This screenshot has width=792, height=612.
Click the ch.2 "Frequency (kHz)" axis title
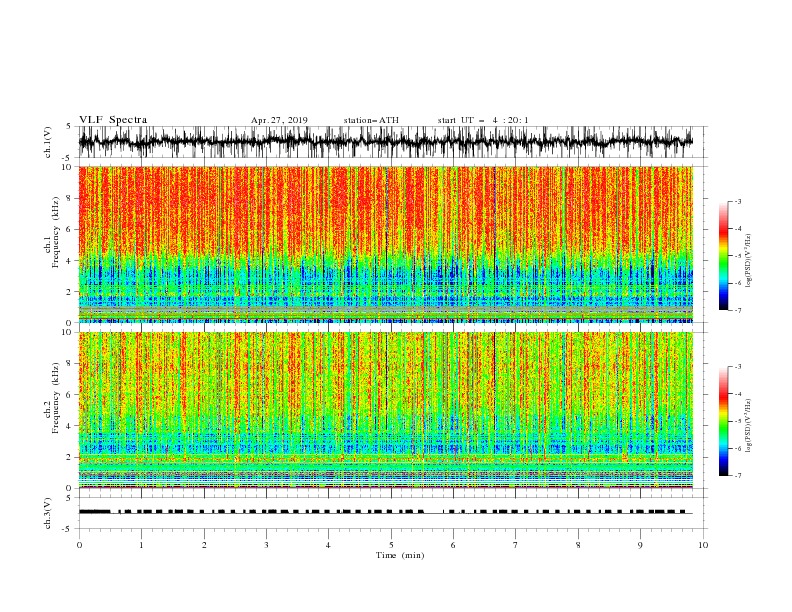tap(56, 398)
